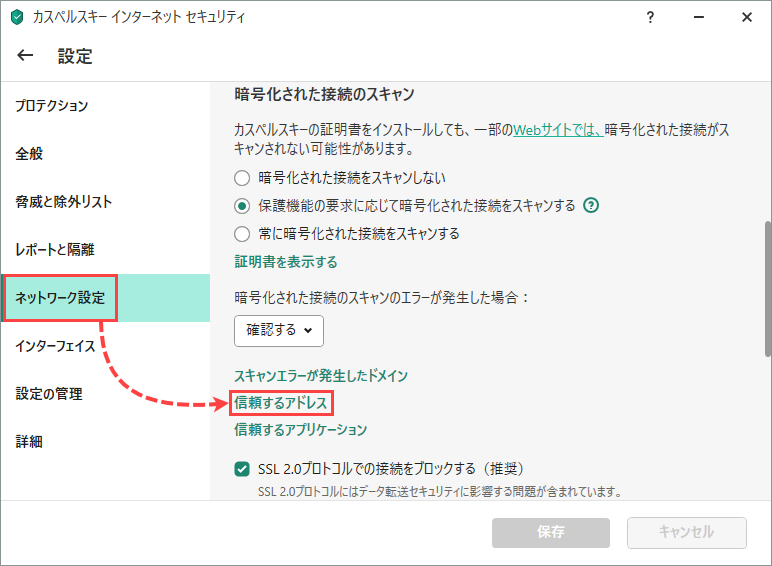This screenshot has height=566, width=772.
Task: Open the 詳細 section
Action: (106, 442)
